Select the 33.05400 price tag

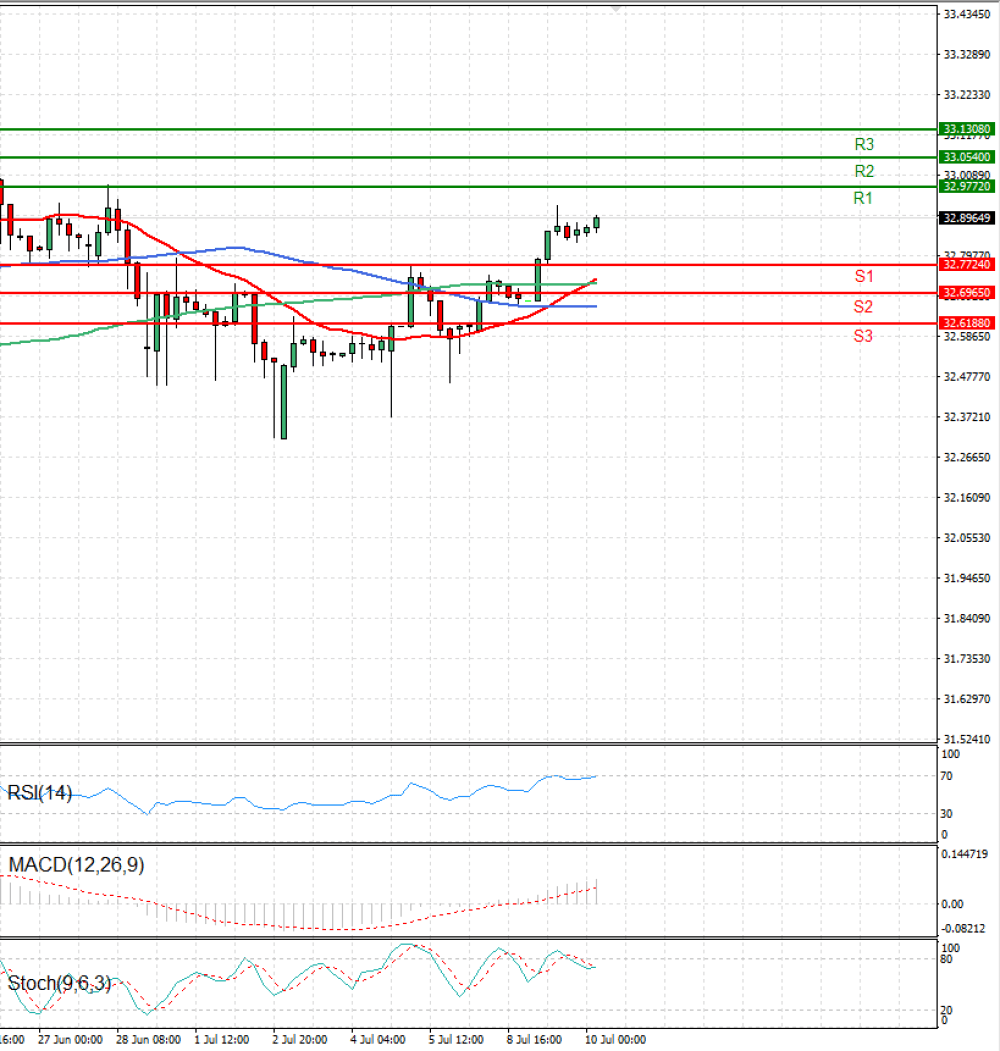click(x=966, y=157)
